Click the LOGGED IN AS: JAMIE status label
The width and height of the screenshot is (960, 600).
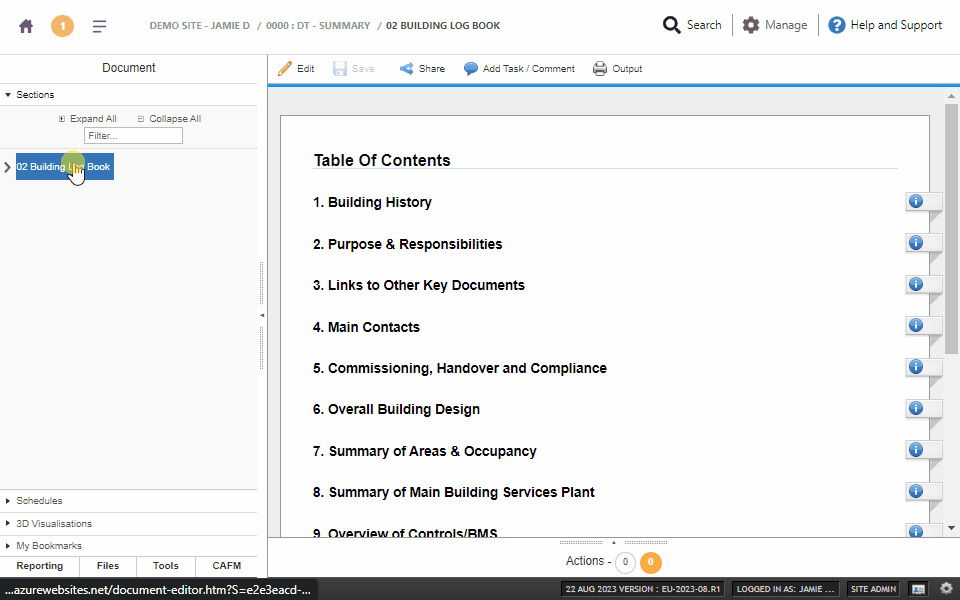(x=786, y=589)
